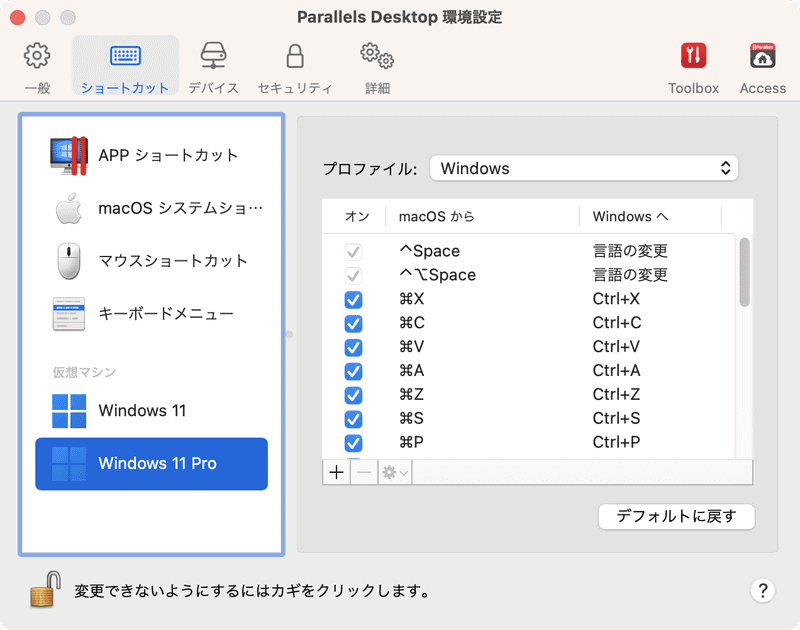The width and height of the screenshot is (800, 630).
Task: Add a new shortcut with the + button
Action: [x=337, y=472]
